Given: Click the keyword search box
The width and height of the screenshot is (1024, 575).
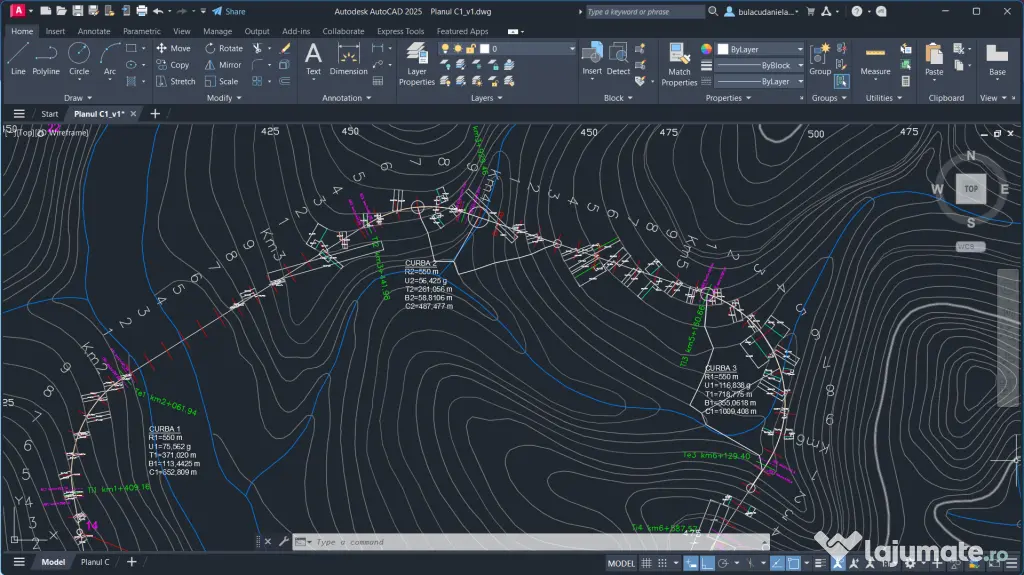Looking at the screenshot, I should click(x=645, y=11).
